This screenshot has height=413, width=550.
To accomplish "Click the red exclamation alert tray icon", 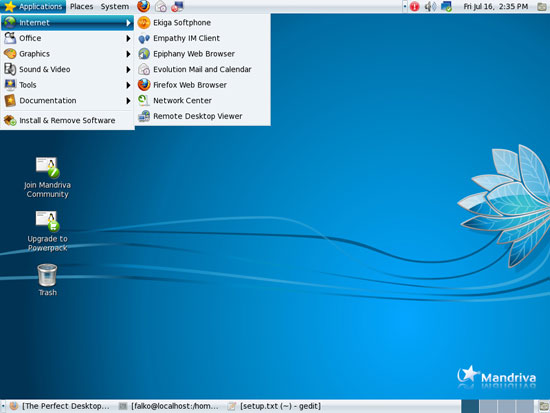I will tap(414, 6).
